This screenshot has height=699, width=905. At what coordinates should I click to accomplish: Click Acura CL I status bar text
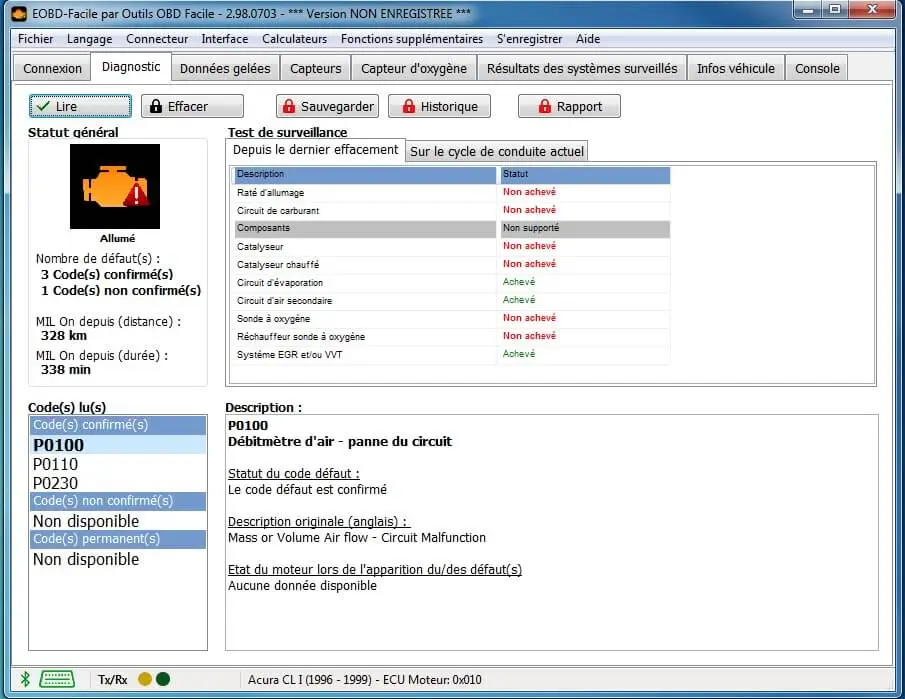365,680
